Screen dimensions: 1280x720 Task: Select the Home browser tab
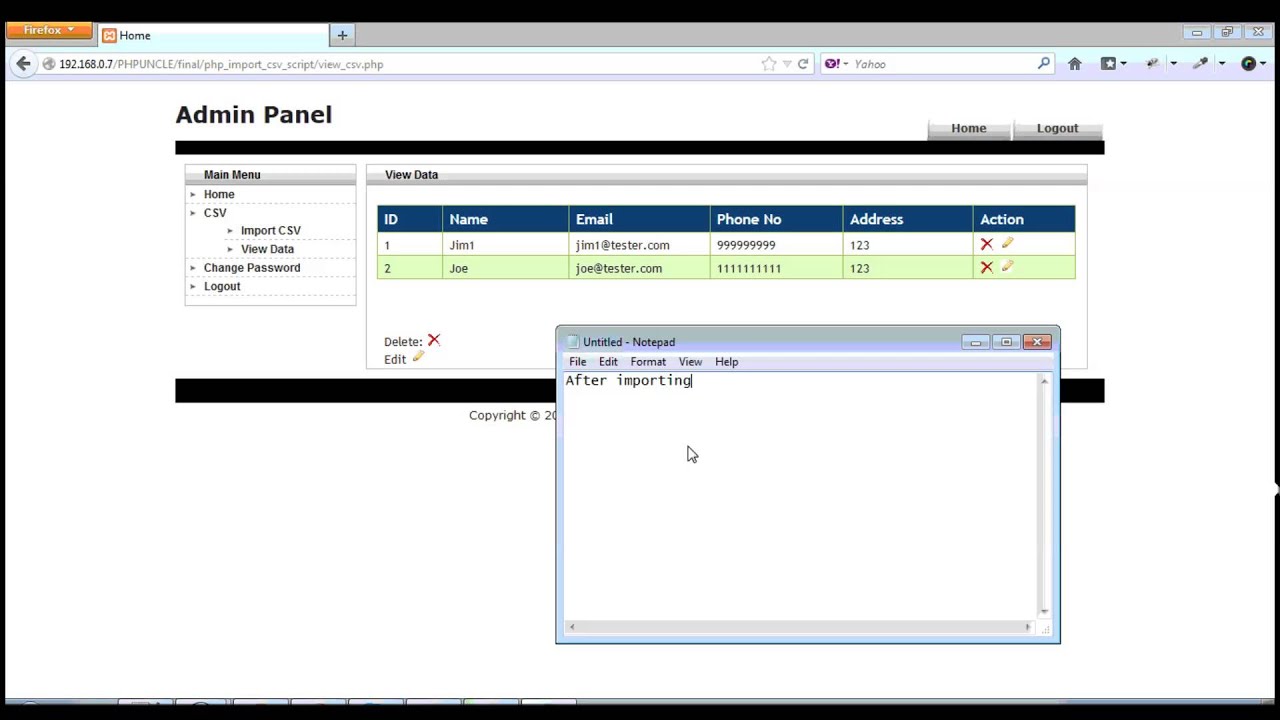(x=214, y=35)
